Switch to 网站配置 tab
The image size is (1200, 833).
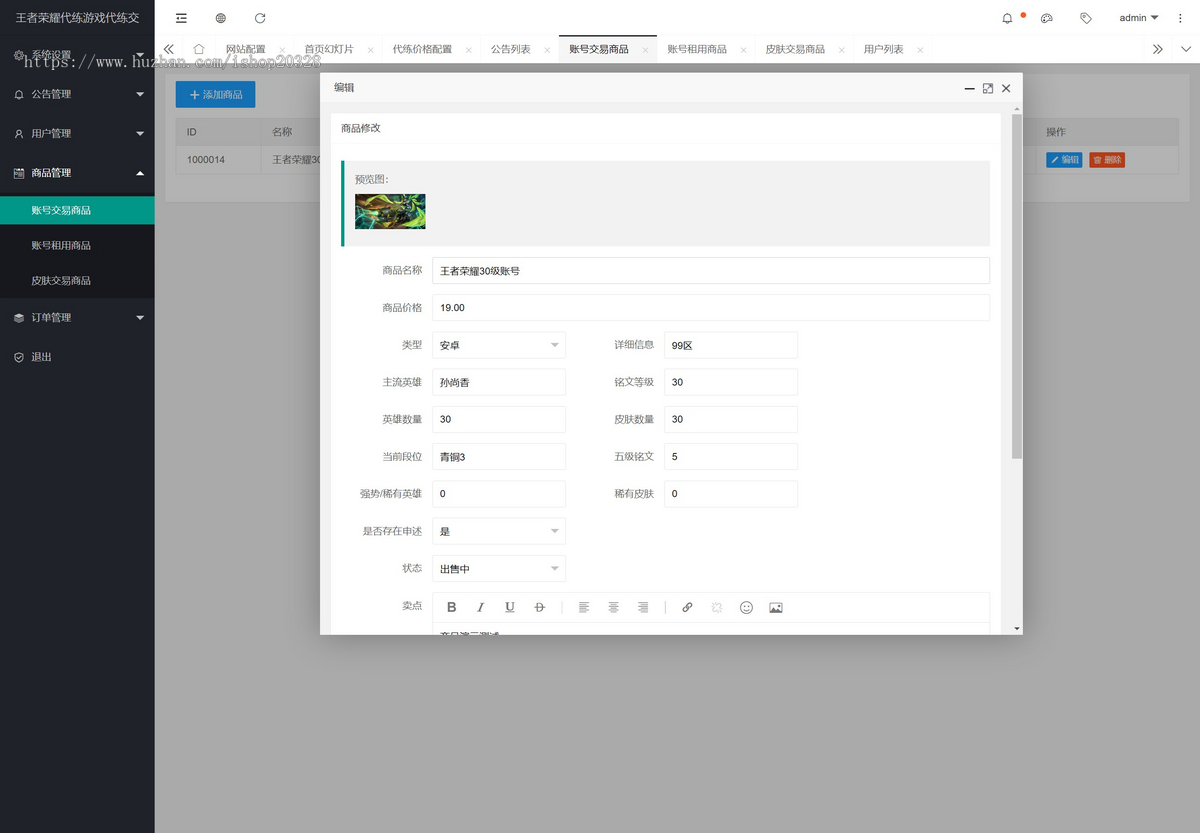[x=245, y=49]
